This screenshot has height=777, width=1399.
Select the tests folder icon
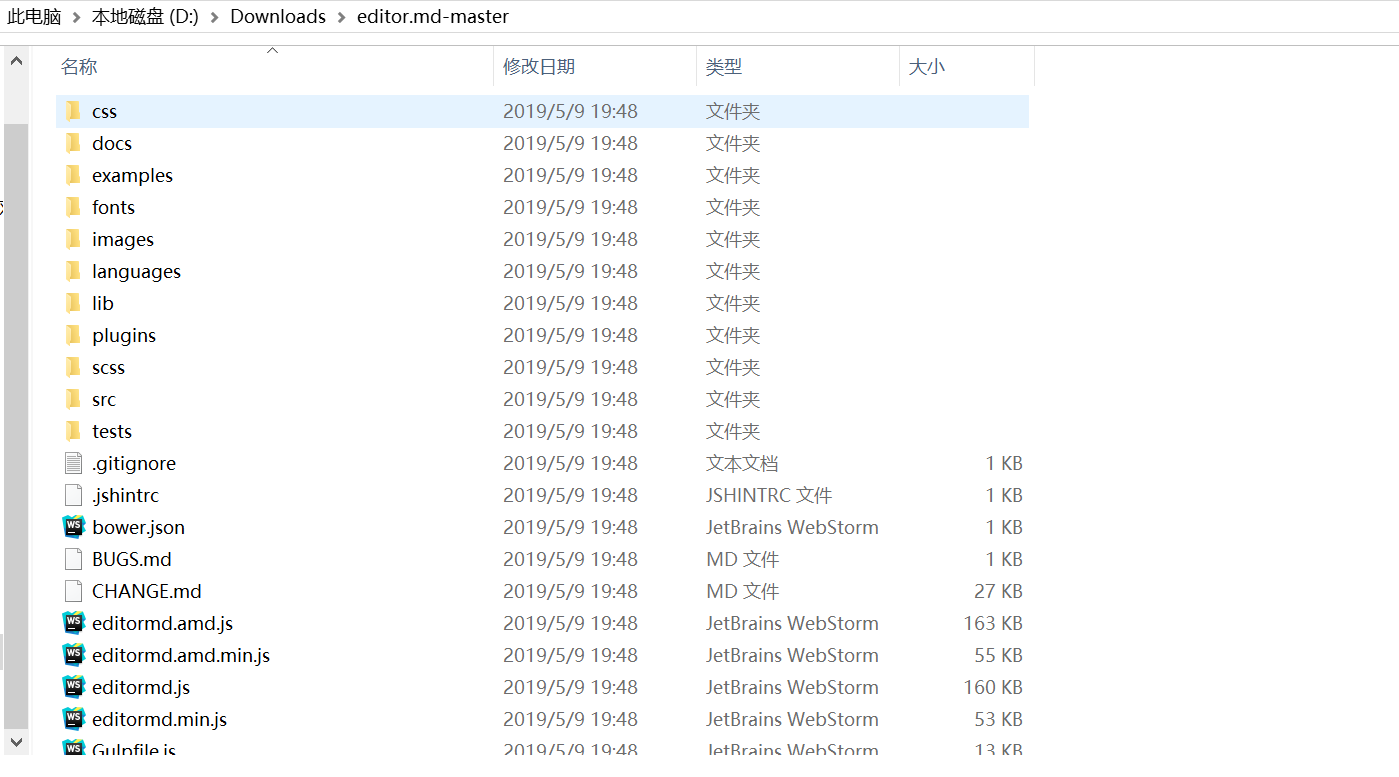pyautogui.click(x=73, y=431)
